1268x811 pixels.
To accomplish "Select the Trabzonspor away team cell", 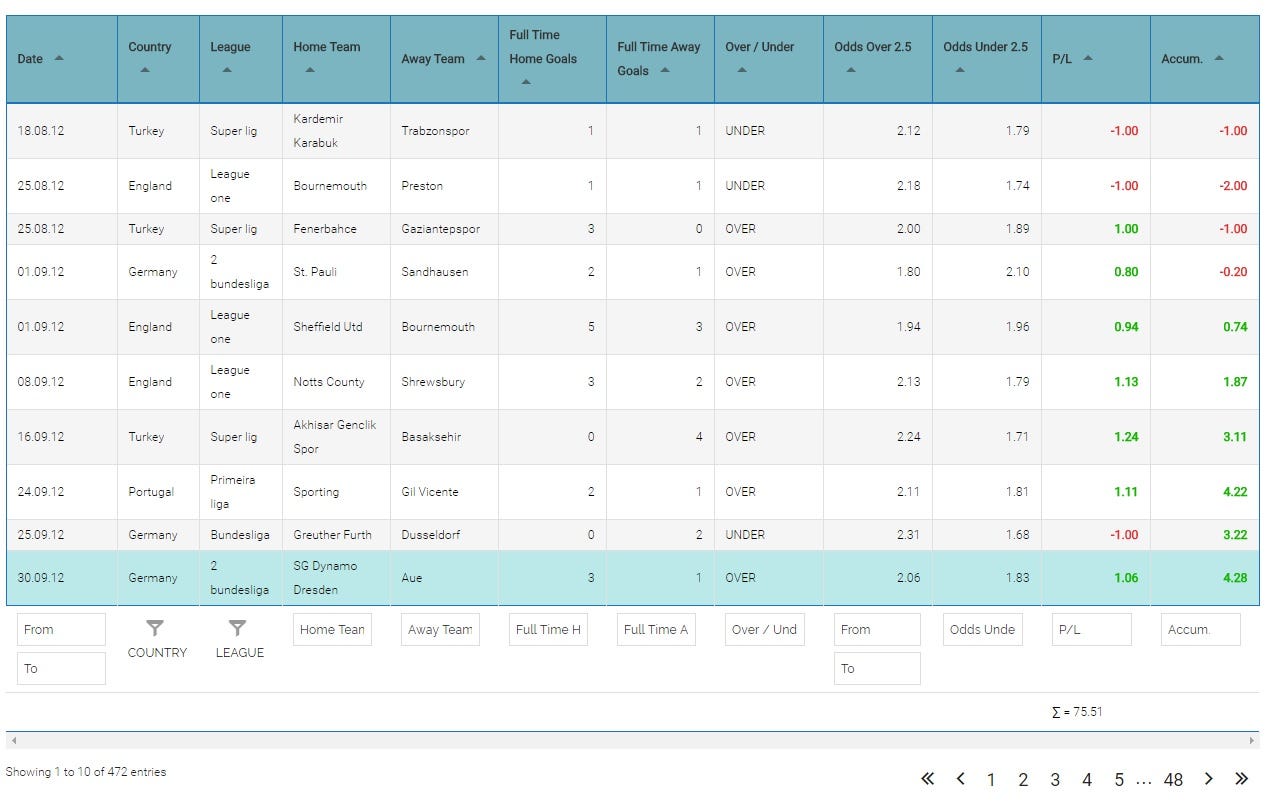I will (444, 130).
